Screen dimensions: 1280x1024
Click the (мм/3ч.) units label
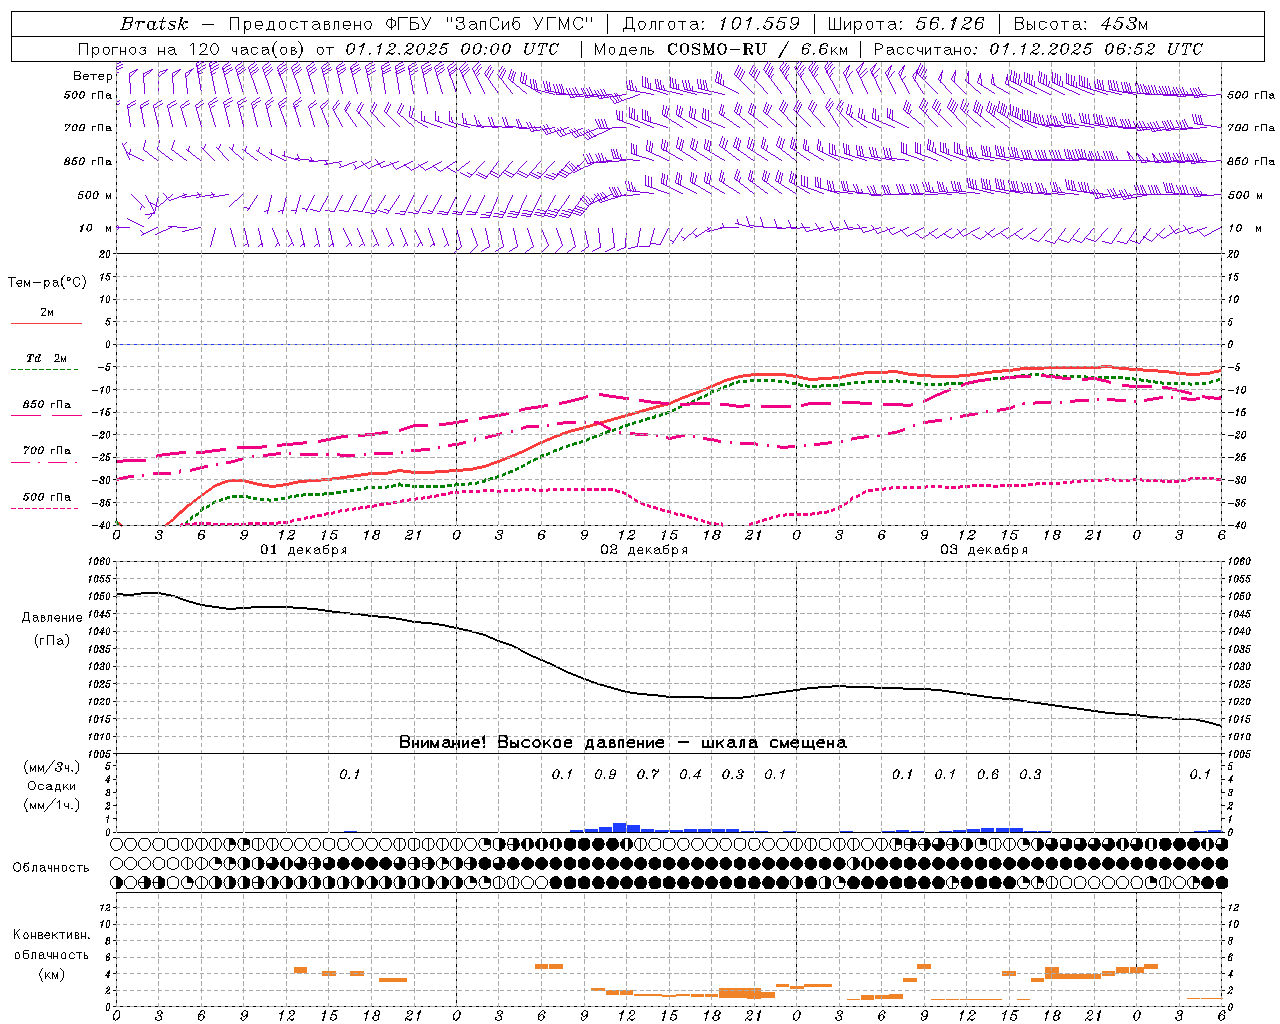[x=52, y=767]
